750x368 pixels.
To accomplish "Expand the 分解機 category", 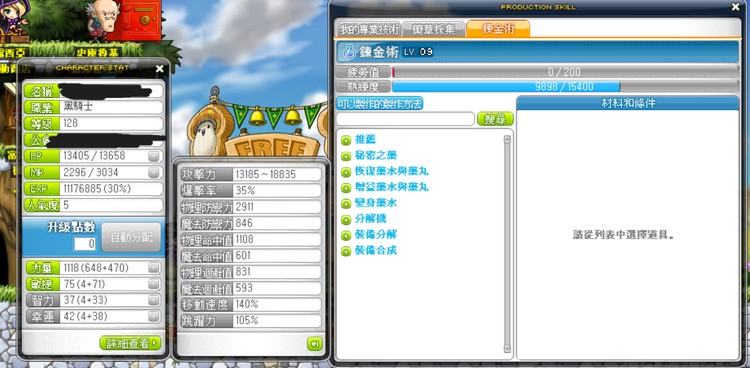I will (x=346, y=220).
